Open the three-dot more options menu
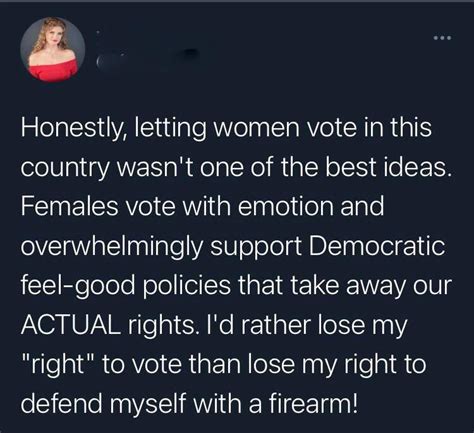This screenshot has height=433, width=474. (x=443, y=38)
